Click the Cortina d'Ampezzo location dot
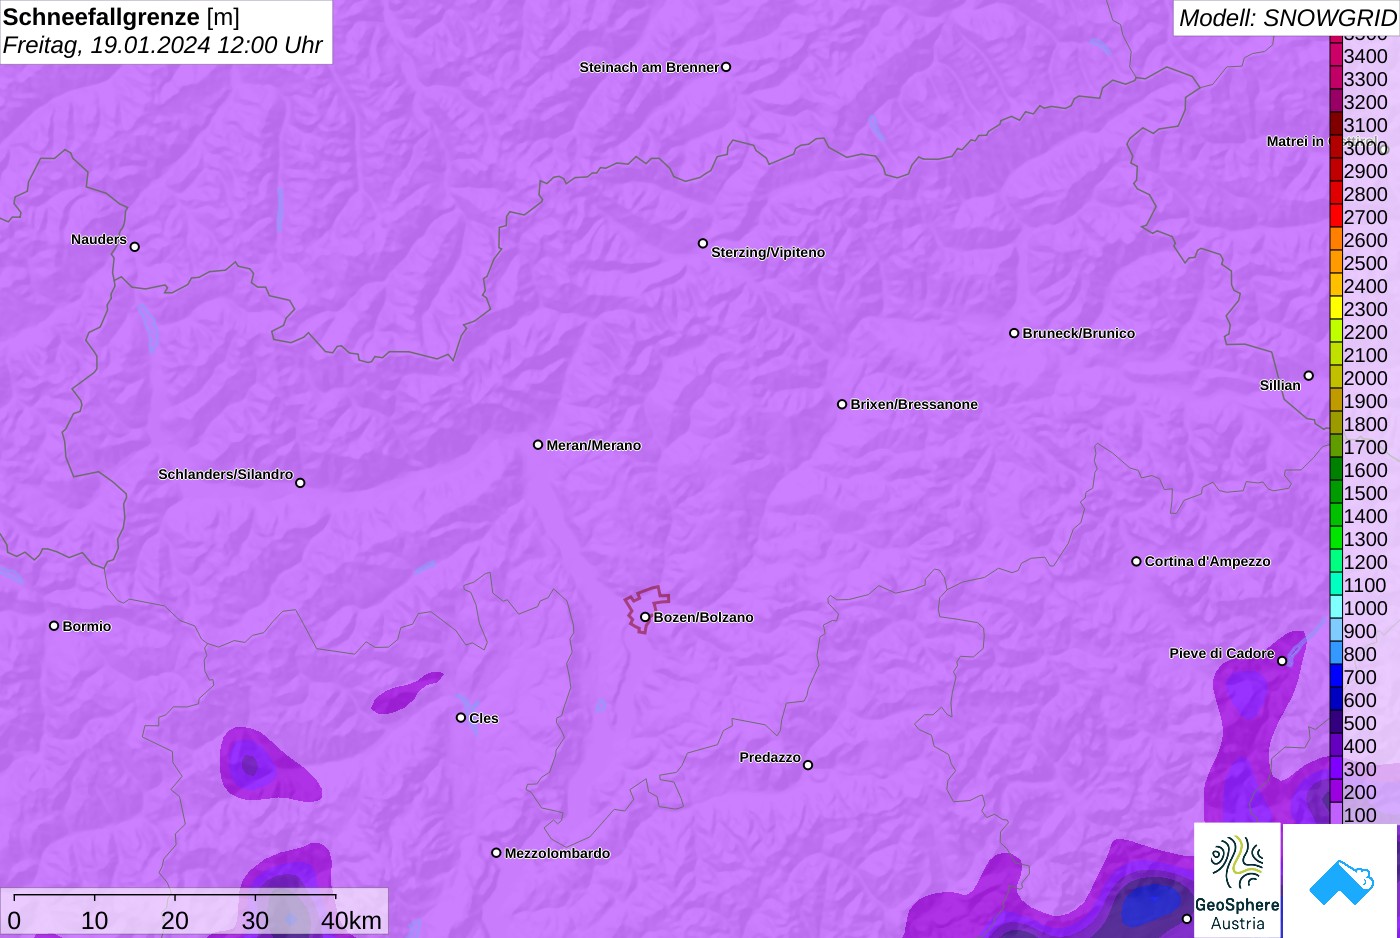The width and height of the screenshot is (1400, 938). pyautogui.click(x=1136, y=561)
